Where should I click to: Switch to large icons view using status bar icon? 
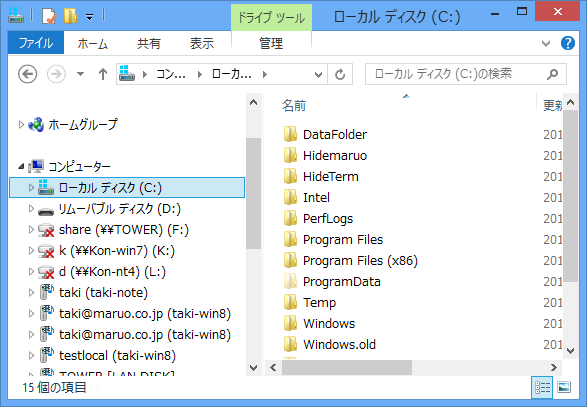(564, 387)
